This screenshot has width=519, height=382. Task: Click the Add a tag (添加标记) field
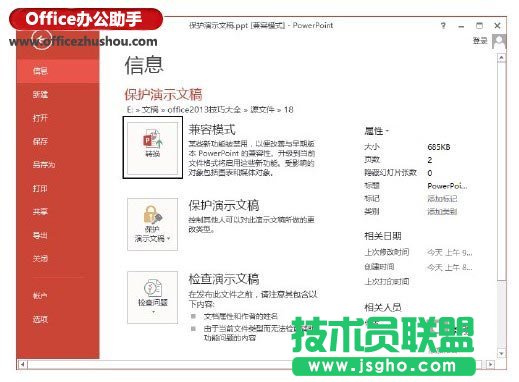coord(442,199)
